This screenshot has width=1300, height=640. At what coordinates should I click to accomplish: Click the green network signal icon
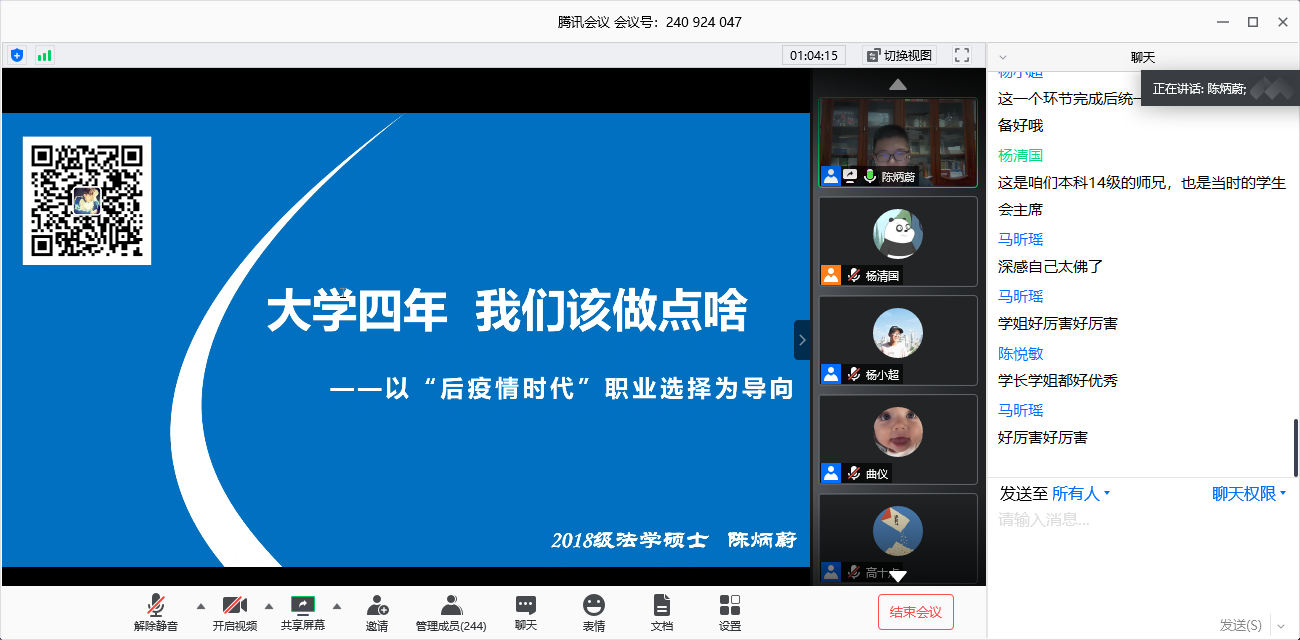[x=44, y=55]
